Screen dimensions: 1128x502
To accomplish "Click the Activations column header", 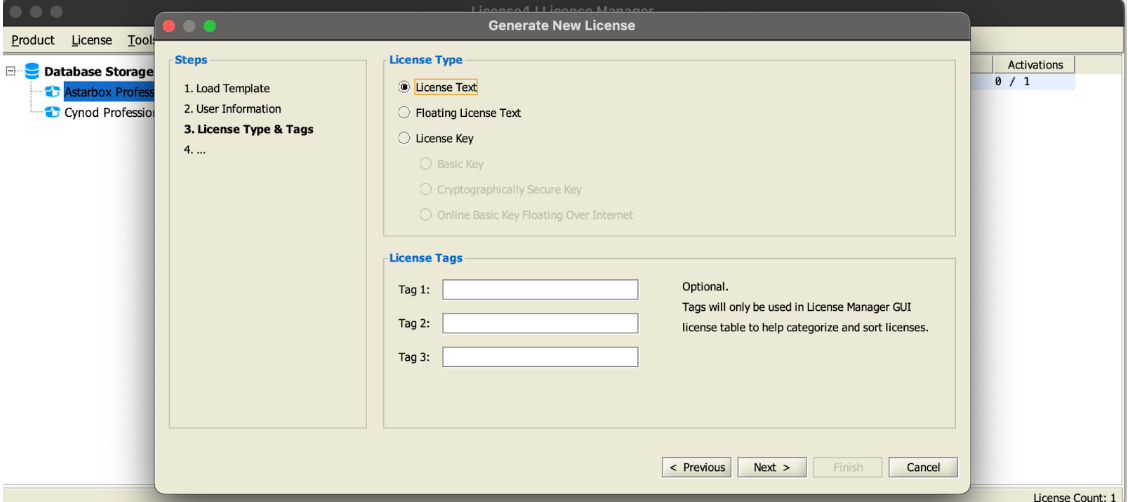I will [x=1035, y=65].
